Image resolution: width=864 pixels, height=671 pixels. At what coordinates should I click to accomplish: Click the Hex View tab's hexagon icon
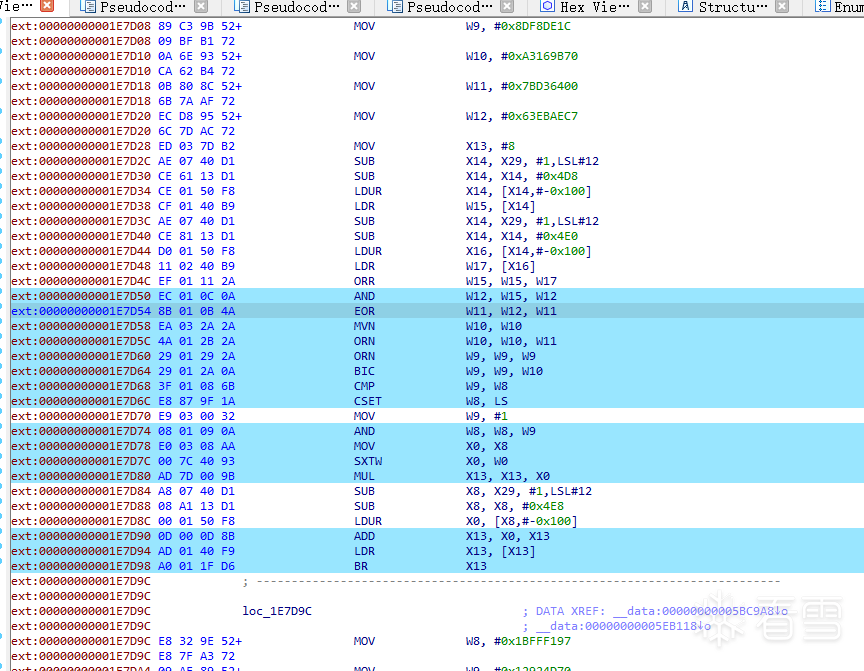[x=547, y=7]
